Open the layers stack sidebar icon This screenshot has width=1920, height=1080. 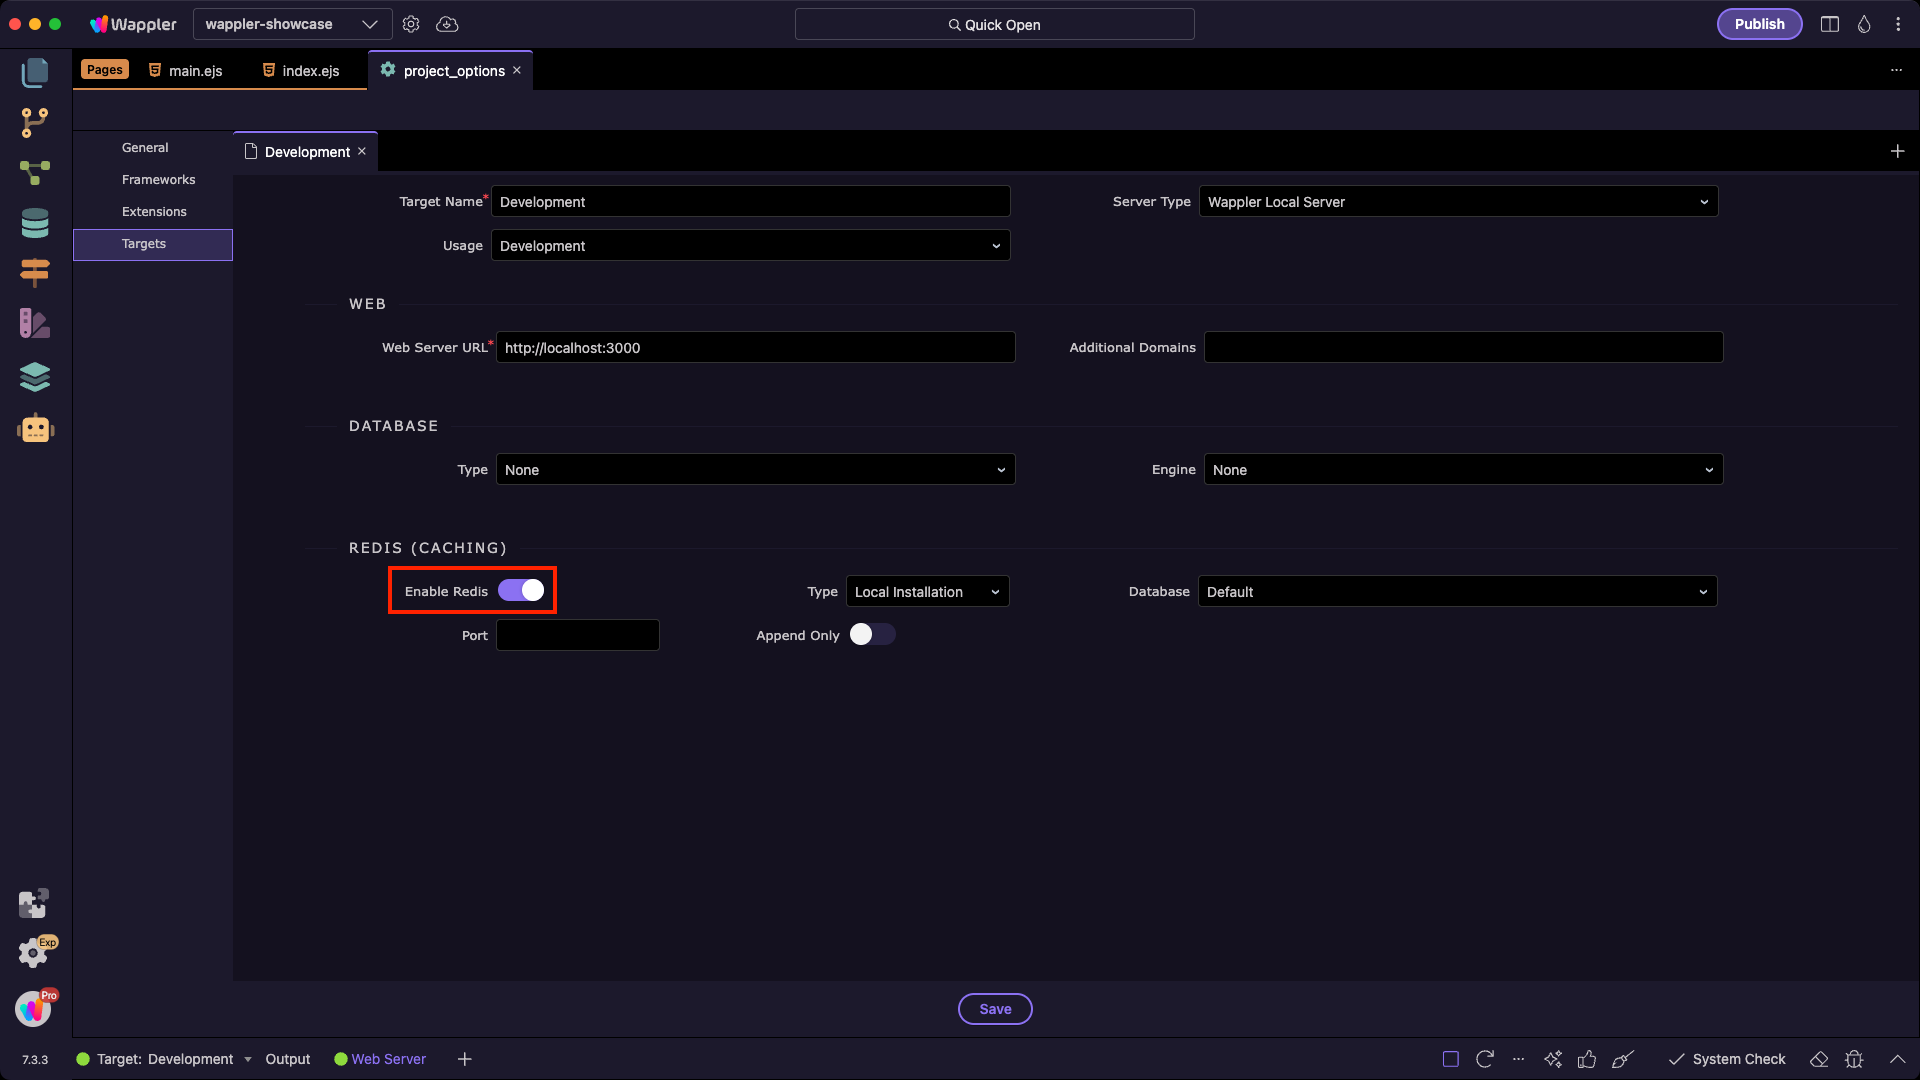click(x=34, y=376)
